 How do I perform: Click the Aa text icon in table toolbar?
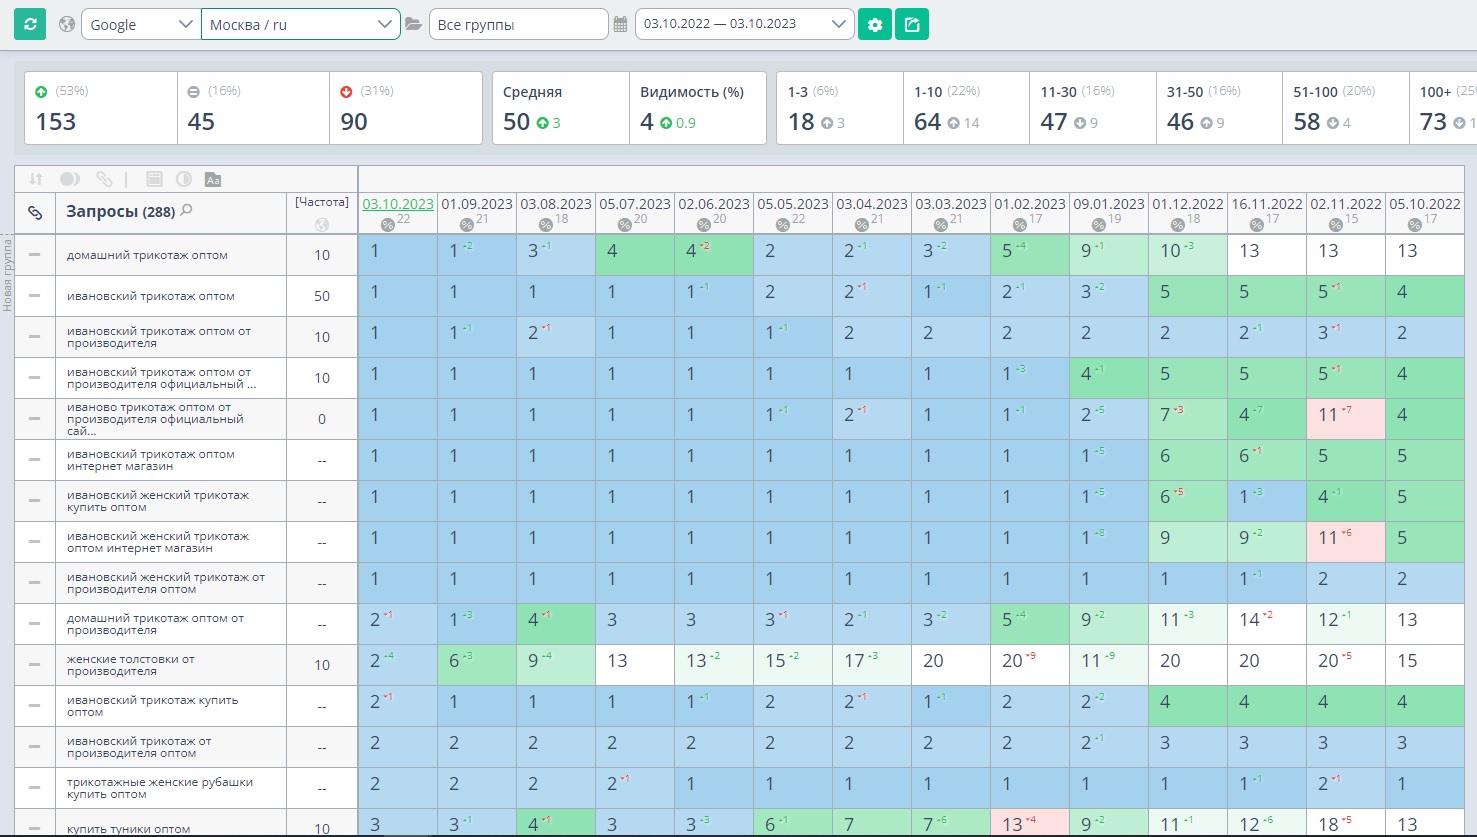[x=213, y=179]
